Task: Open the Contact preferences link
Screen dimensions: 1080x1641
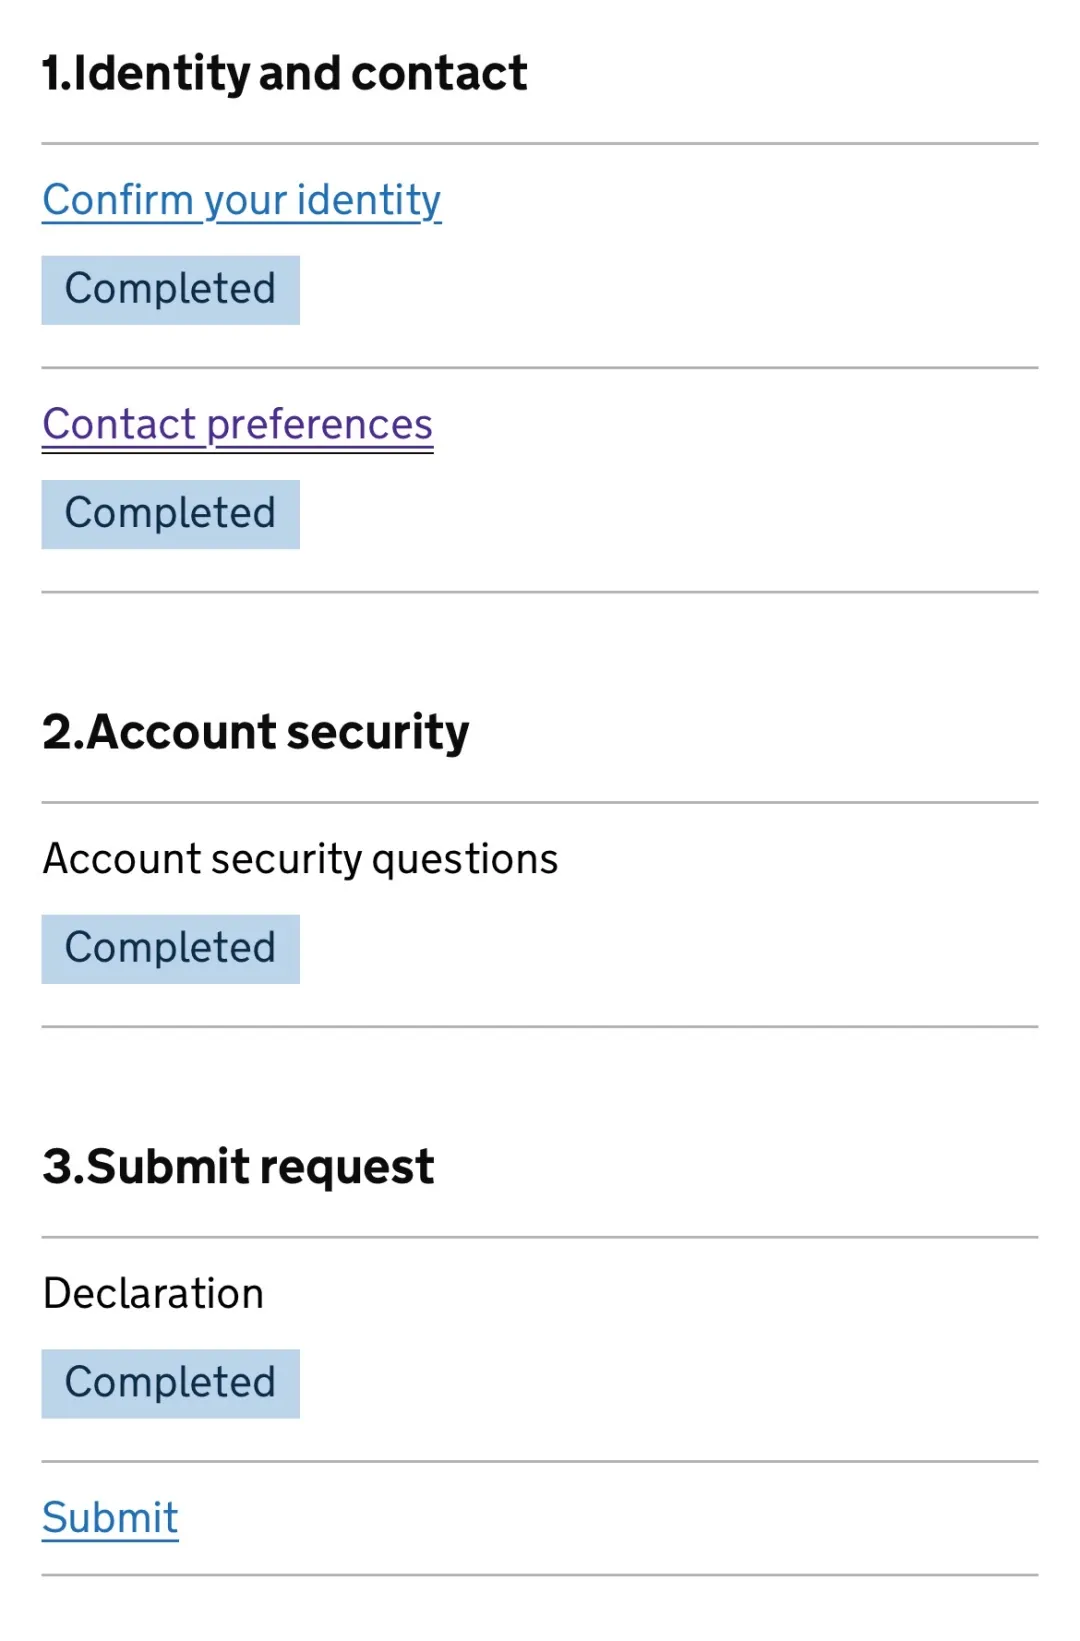Action: click(237, 424)
